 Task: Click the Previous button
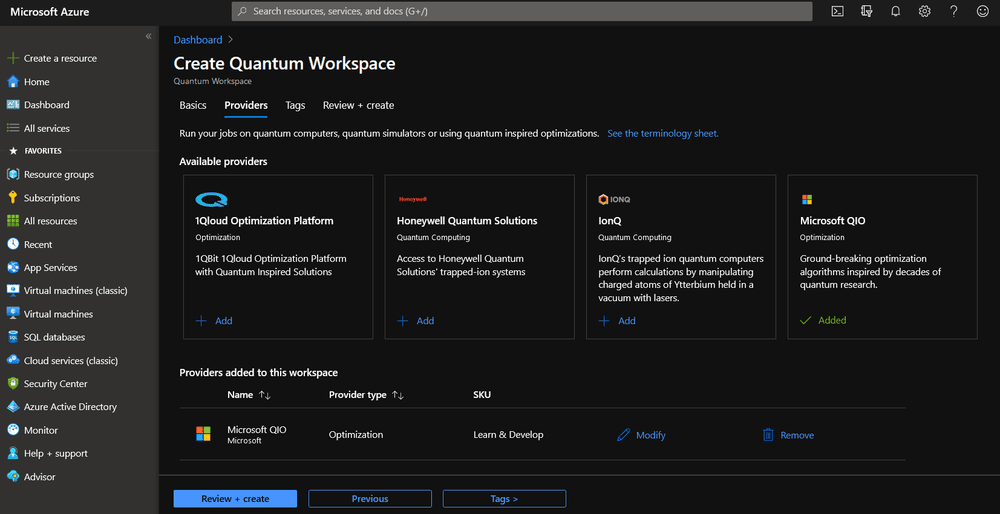[x=370, y=499]
